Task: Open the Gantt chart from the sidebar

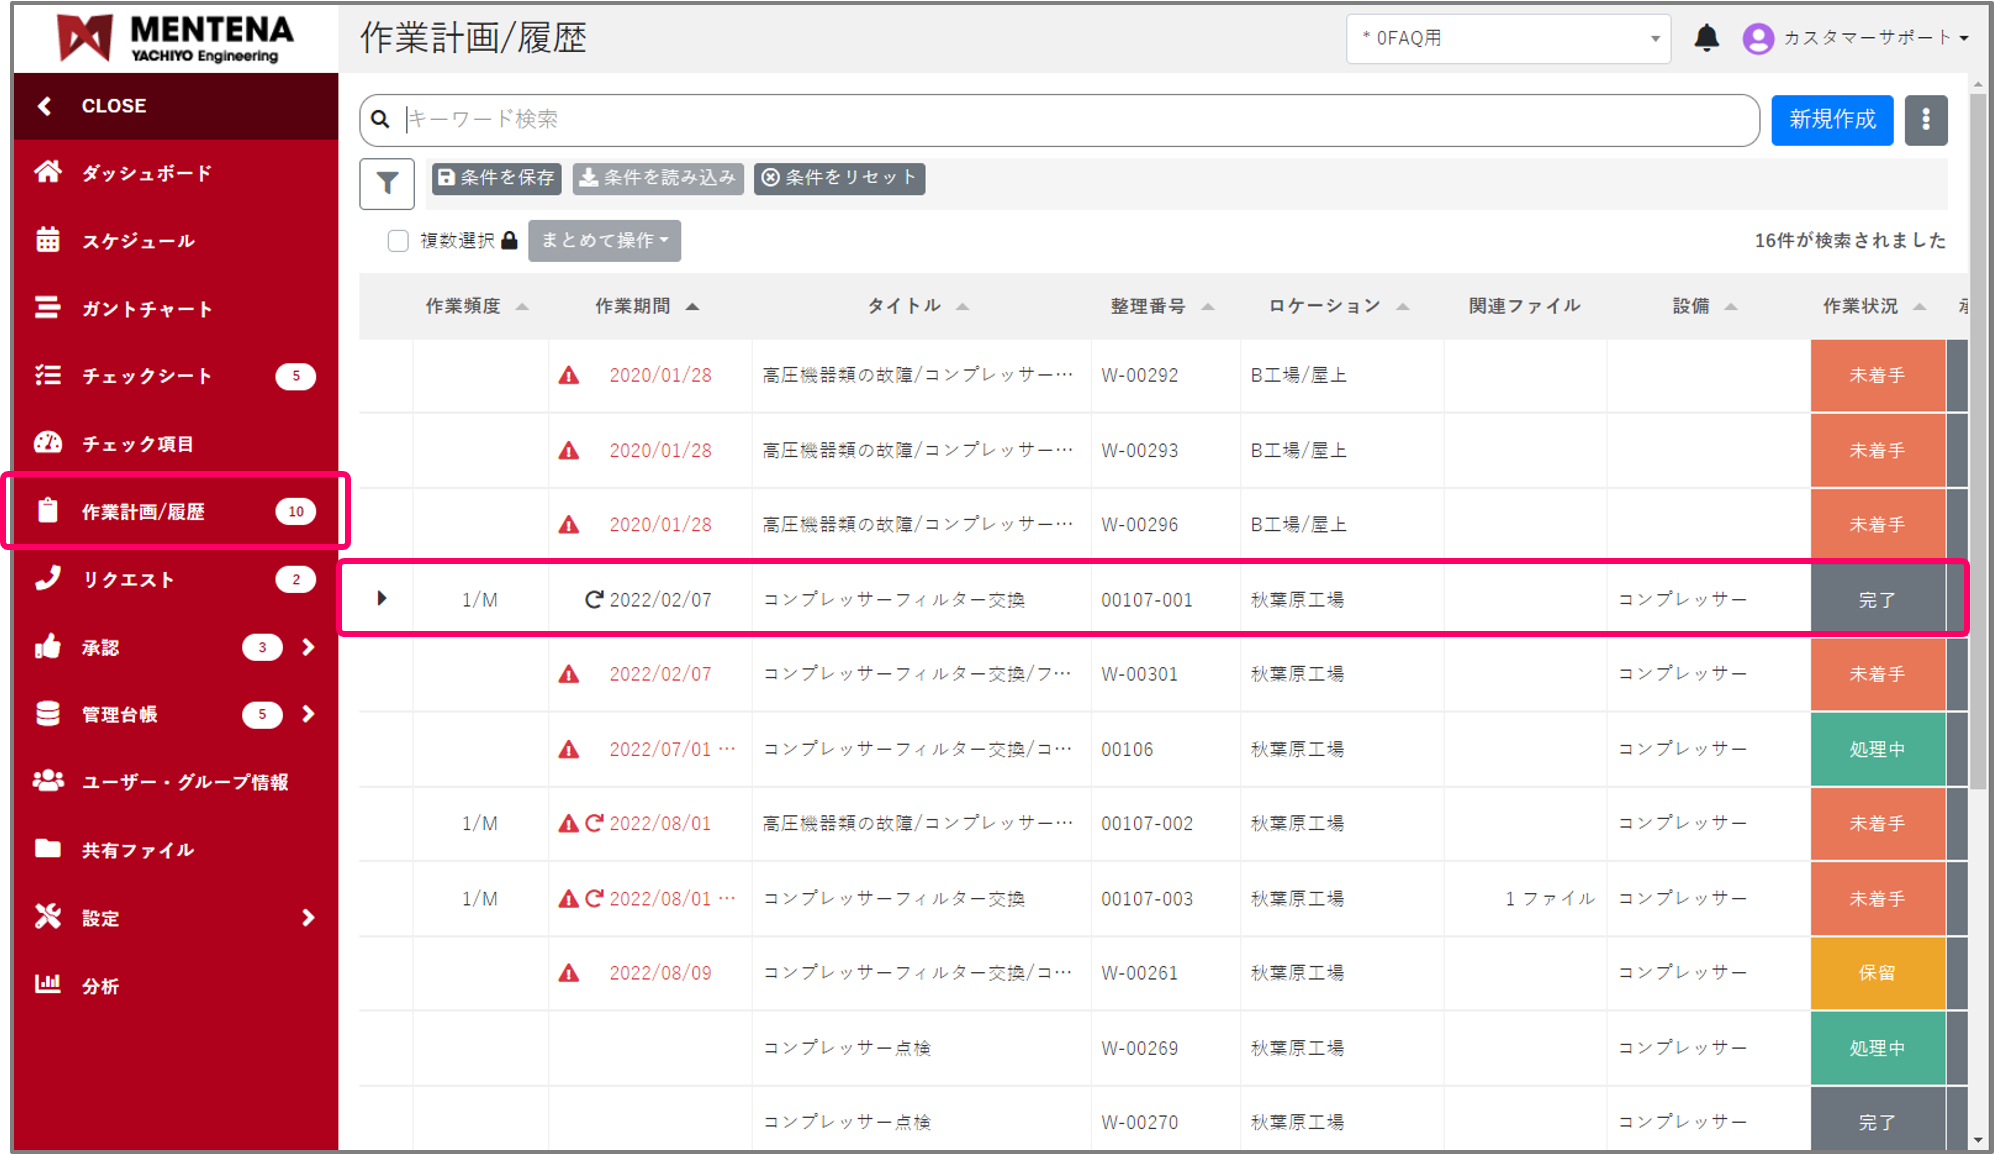Action: click(146, 308)
